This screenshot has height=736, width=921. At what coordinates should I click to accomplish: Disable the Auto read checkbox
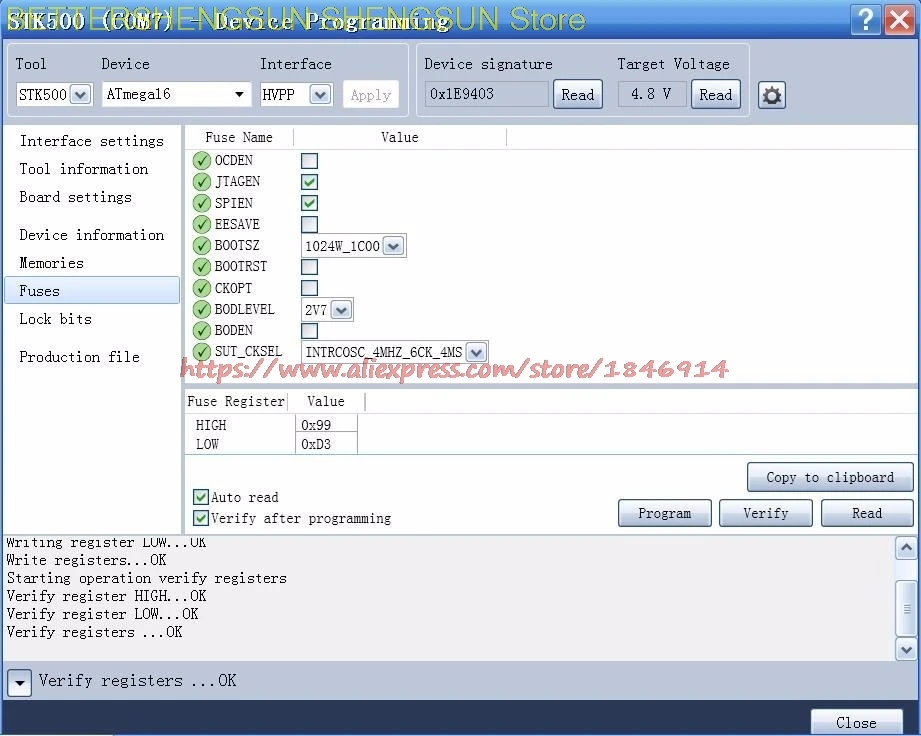201,497
